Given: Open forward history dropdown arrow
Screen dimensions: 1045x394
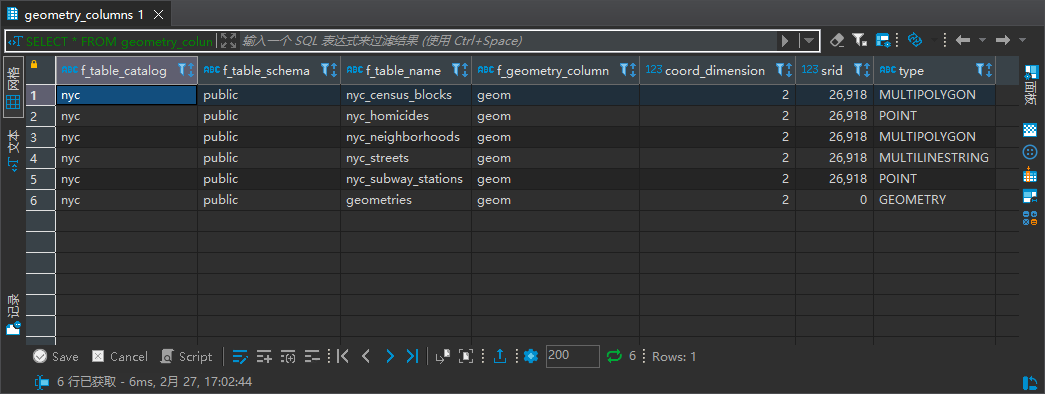Looking at the screenshot, I should 1022,41.
